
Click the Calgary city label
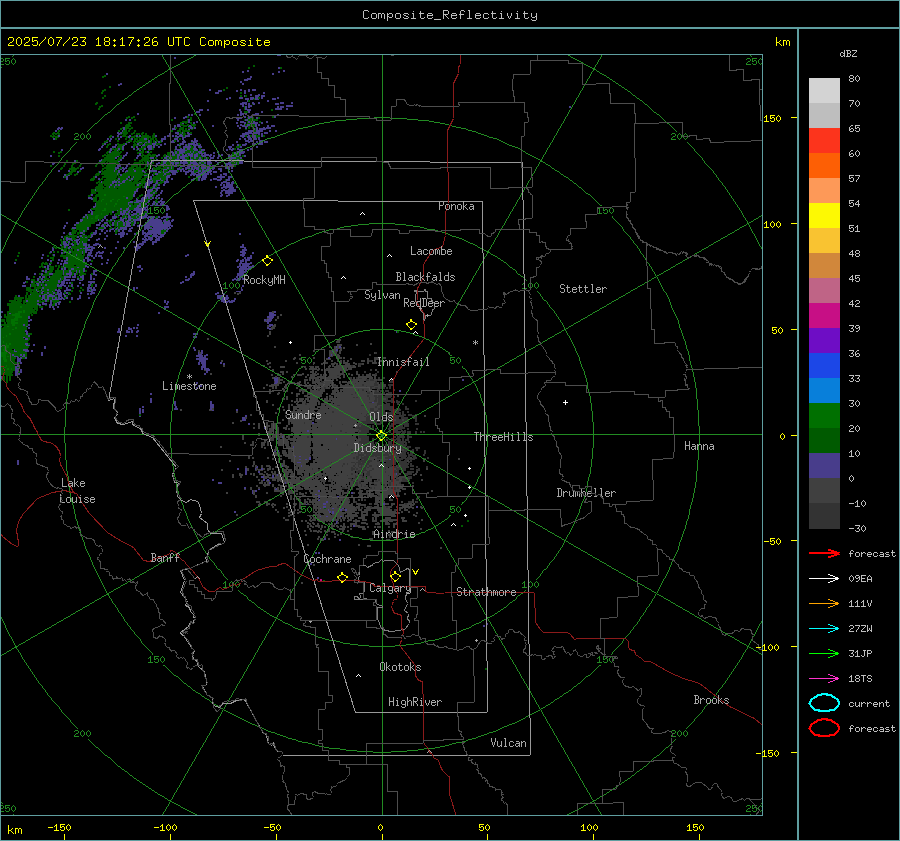390,588
